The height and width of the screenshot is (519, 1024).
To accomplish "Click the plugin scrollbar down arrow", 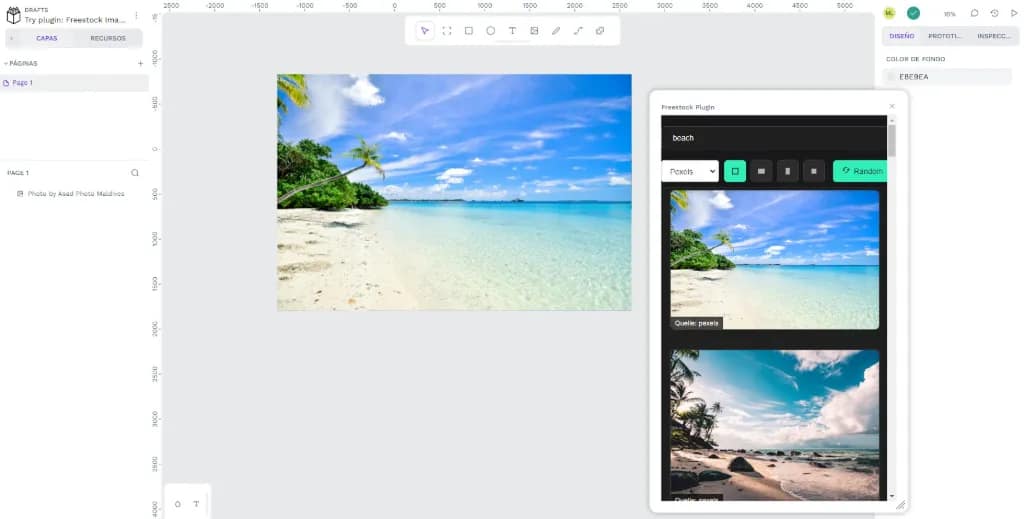I will [891, 496].
